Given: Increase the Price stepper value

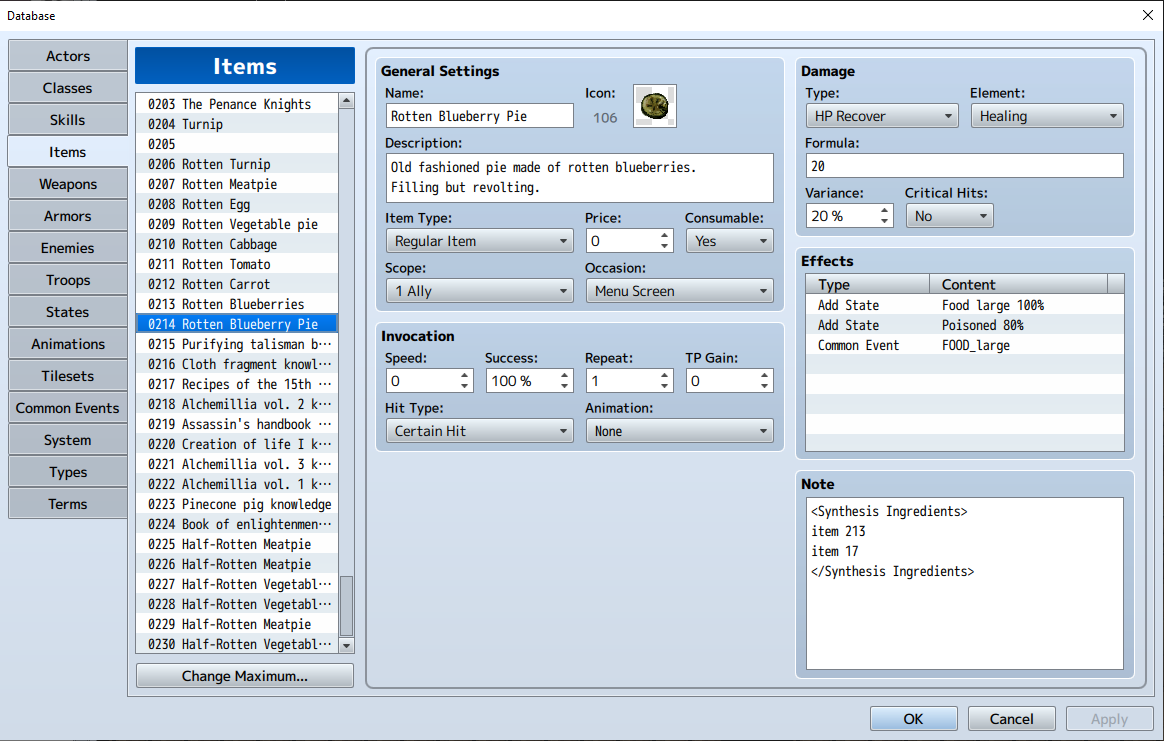Looking at the screenshot, I should pos(665,236).
